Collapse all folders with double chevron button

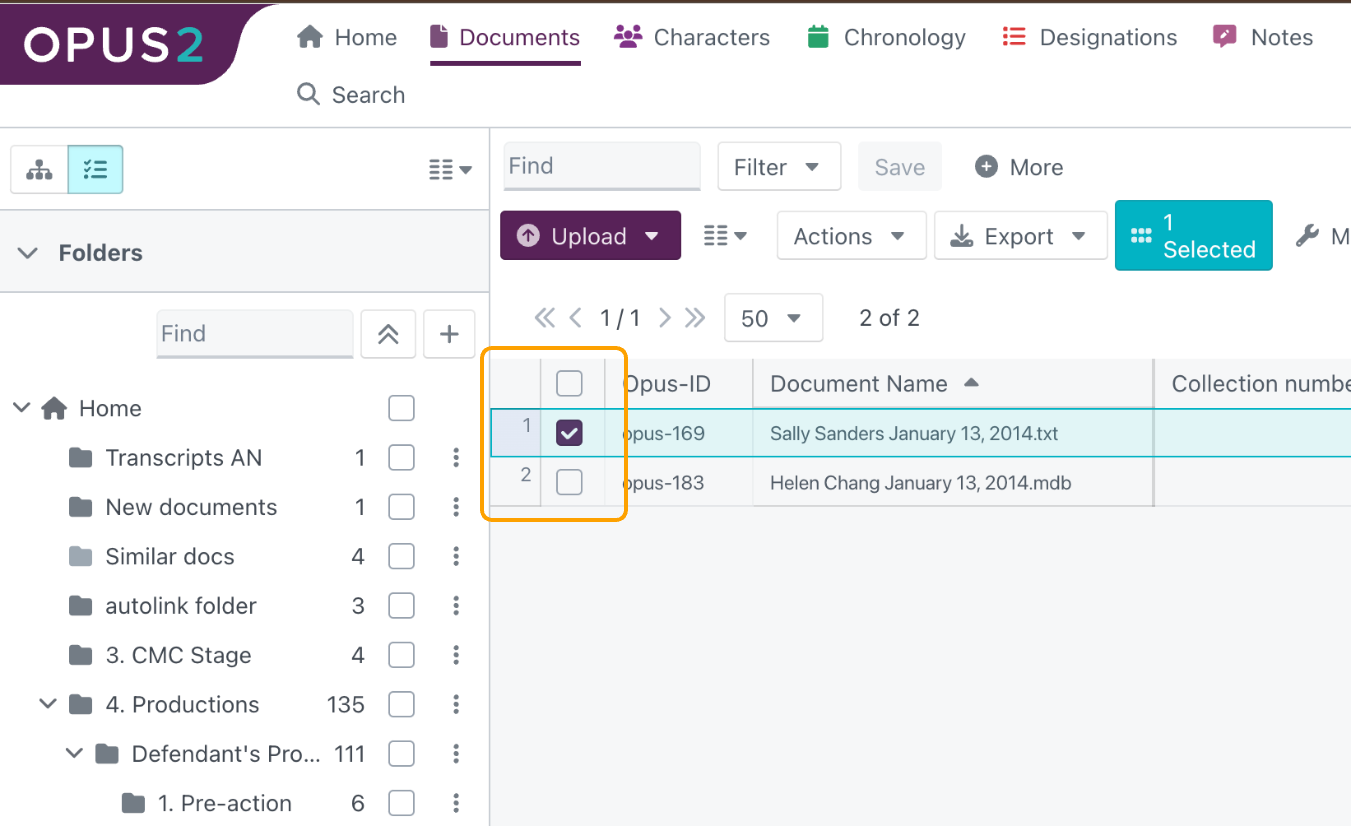point(388,334)
